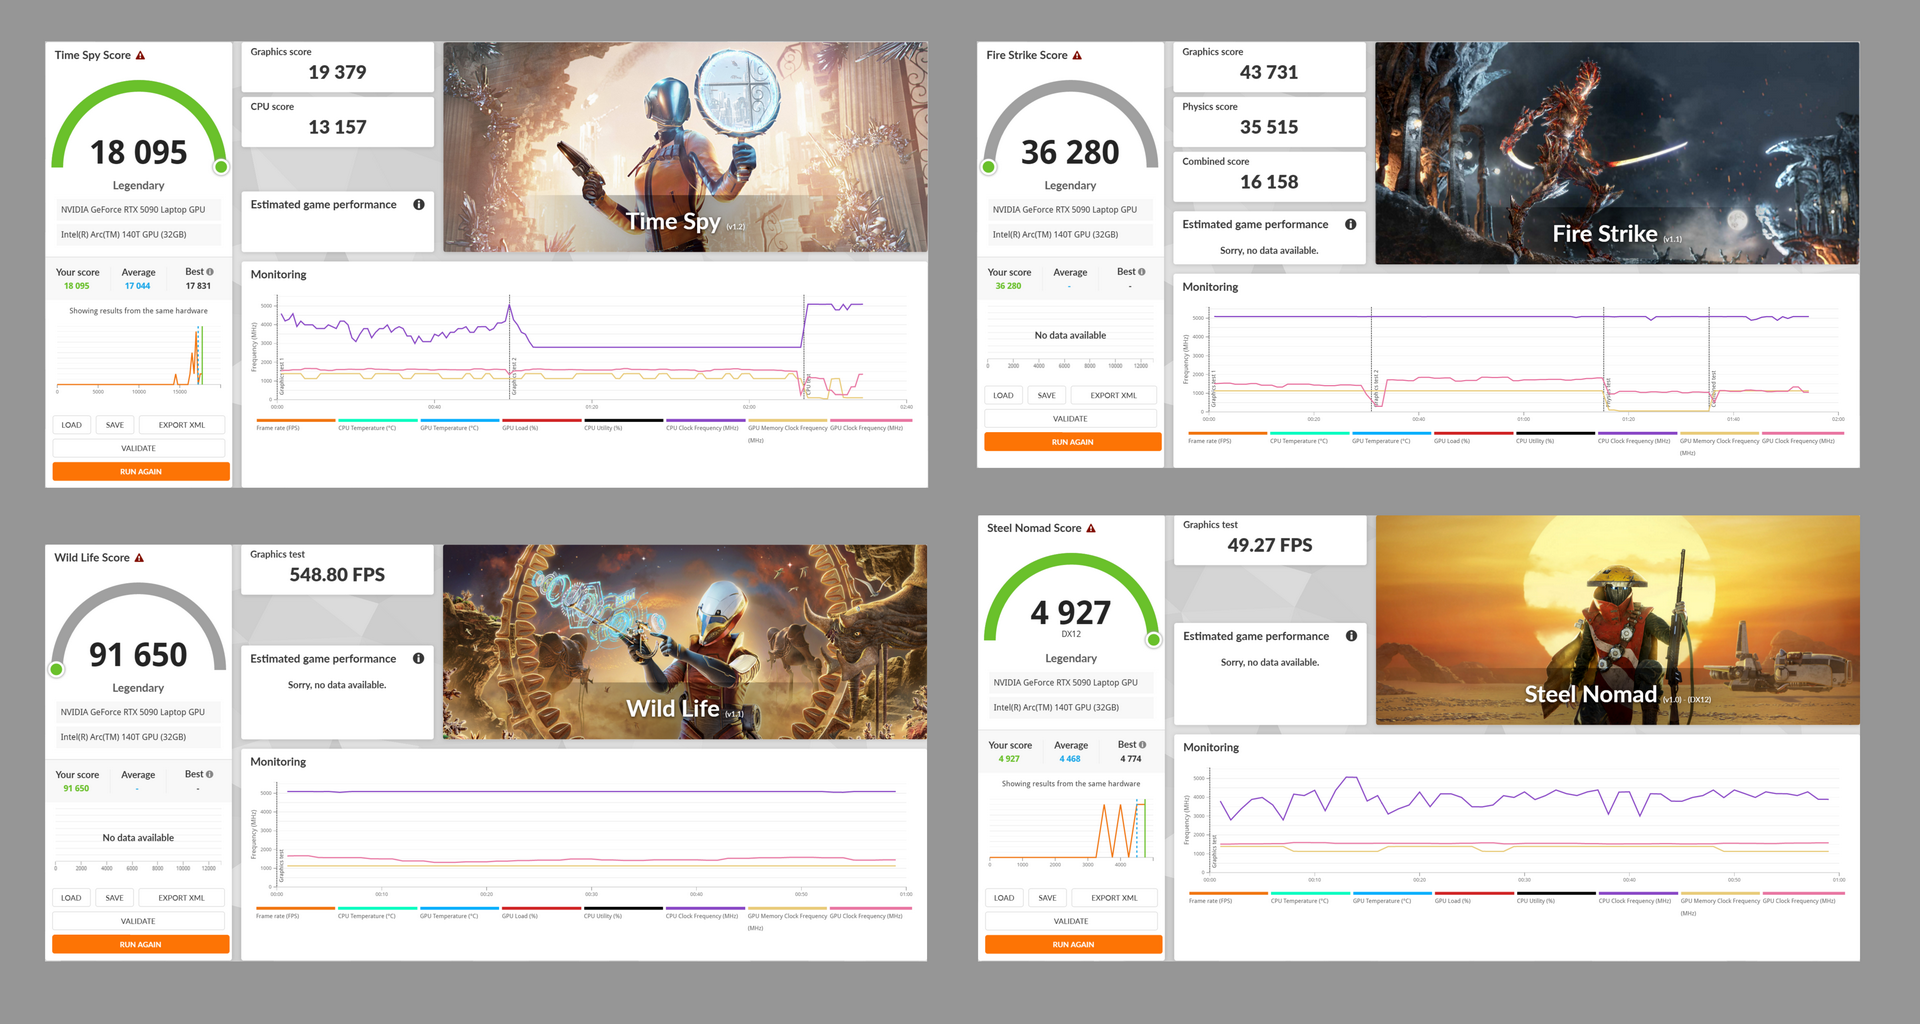Save the Steel Nomad result
Image resolution: width=1920 pixels, height=1024 pixels.
(x=1048, y=898)
